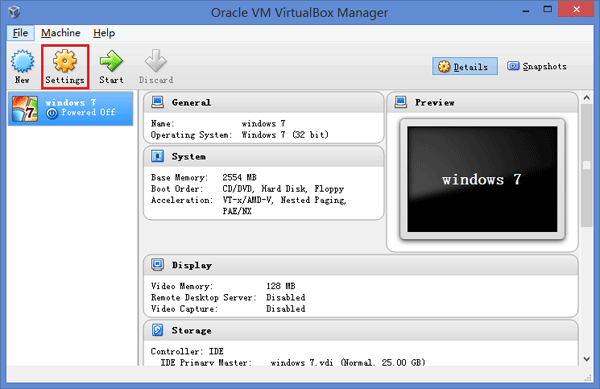Switch to the Snapshots view

coord(537,66)
